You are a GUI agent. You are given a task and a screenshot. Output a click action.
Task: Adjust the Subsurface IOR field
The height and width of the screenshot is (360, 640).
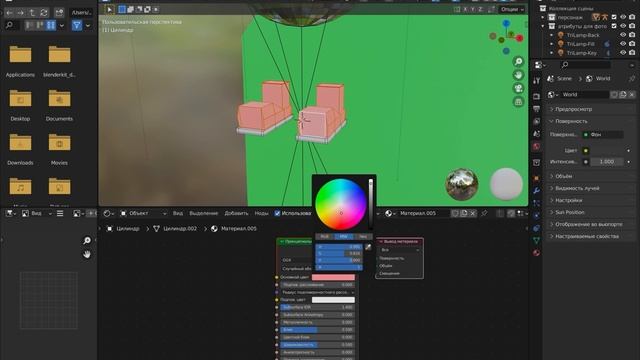pyautogui.click(x=317, y=307)
